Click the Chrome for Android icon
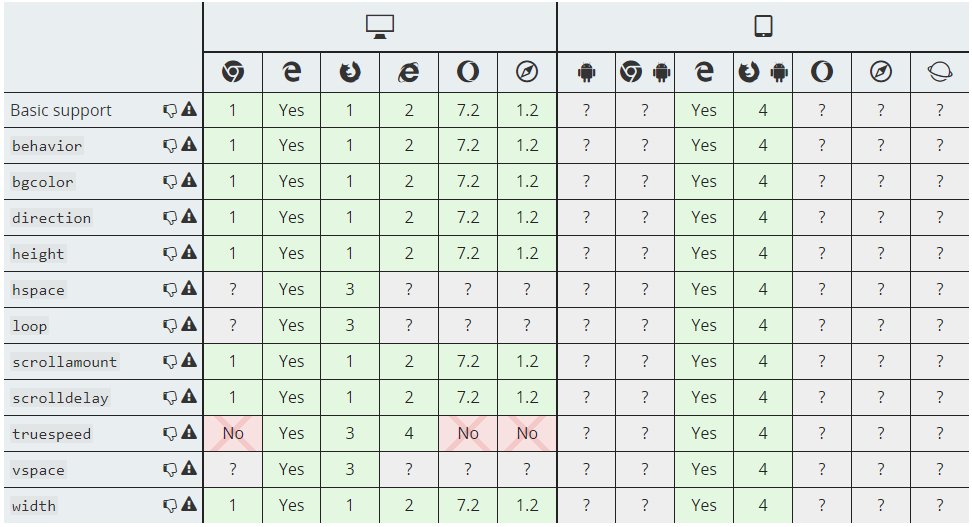This screenshot has height=527, width=972. pos(645,72)
